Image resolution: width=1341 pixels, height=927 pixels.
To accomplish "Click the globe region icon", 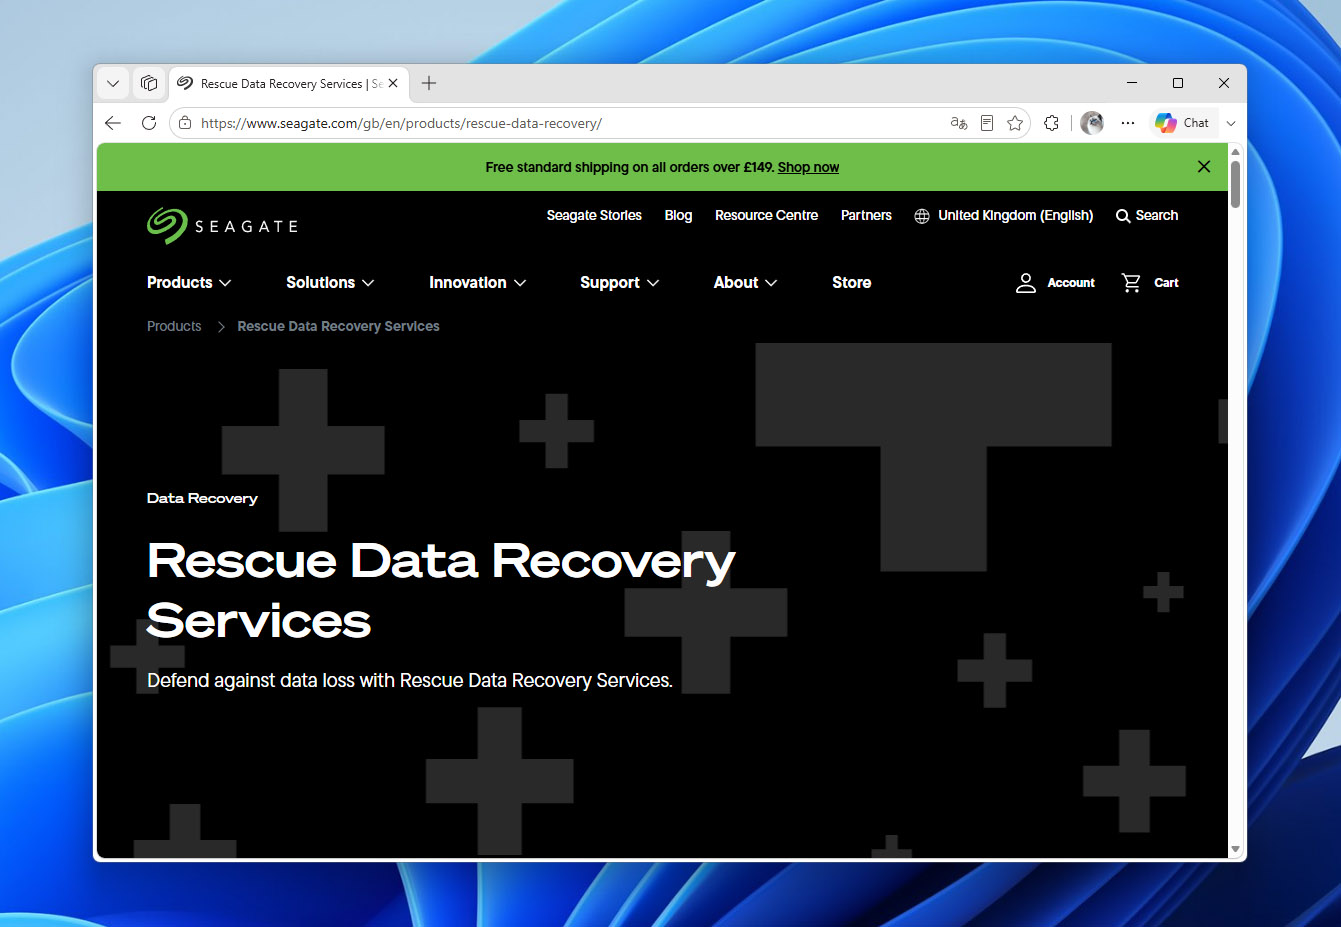I will [x=922, y=216].
